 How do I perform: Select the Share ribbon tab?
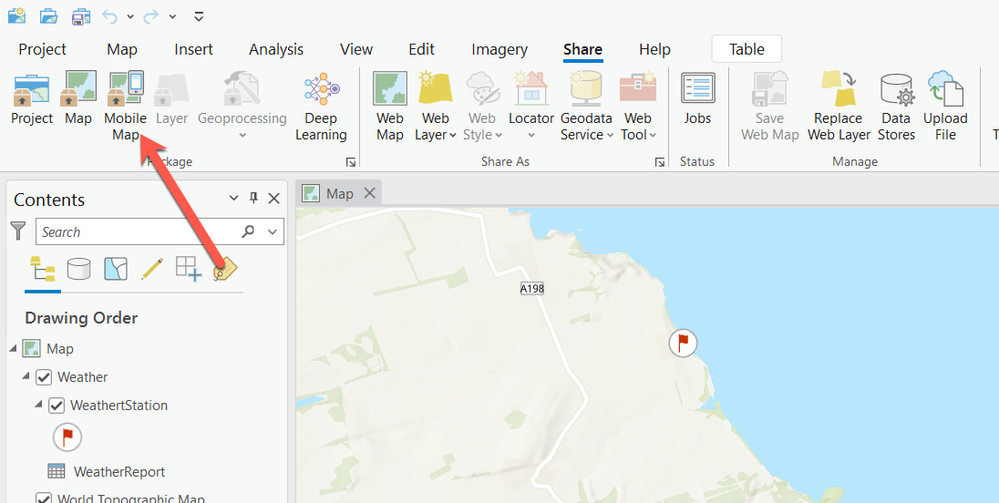click(582, 49)
